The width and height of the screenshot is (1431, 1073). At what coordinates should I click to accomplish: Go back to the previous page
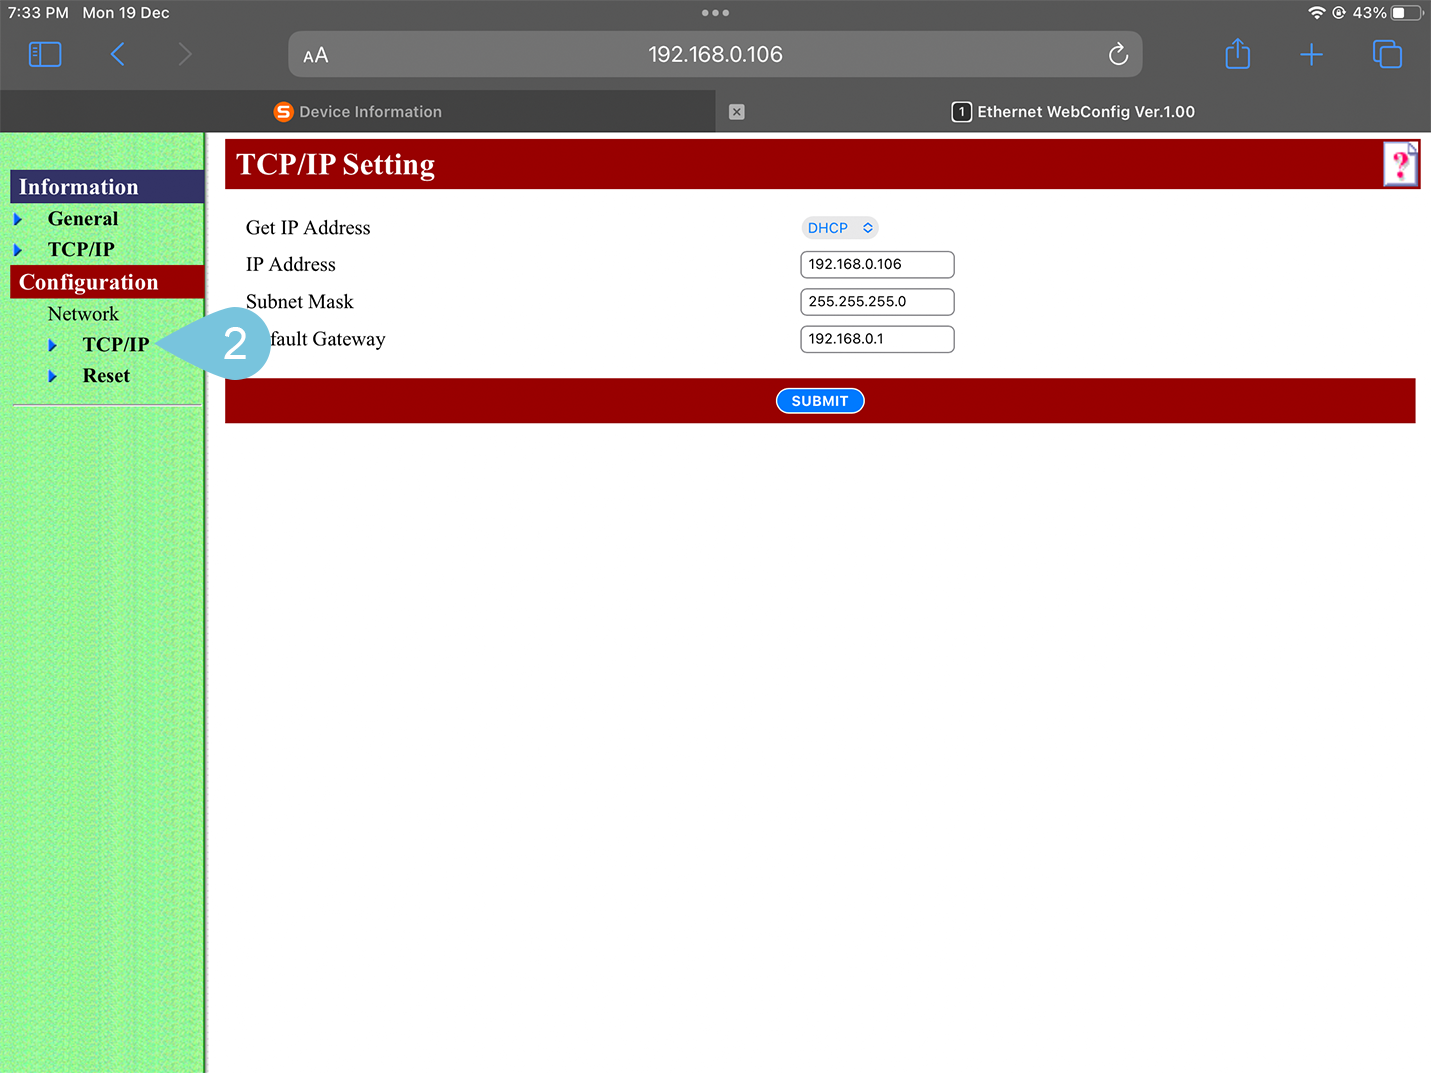click(118, 54)
